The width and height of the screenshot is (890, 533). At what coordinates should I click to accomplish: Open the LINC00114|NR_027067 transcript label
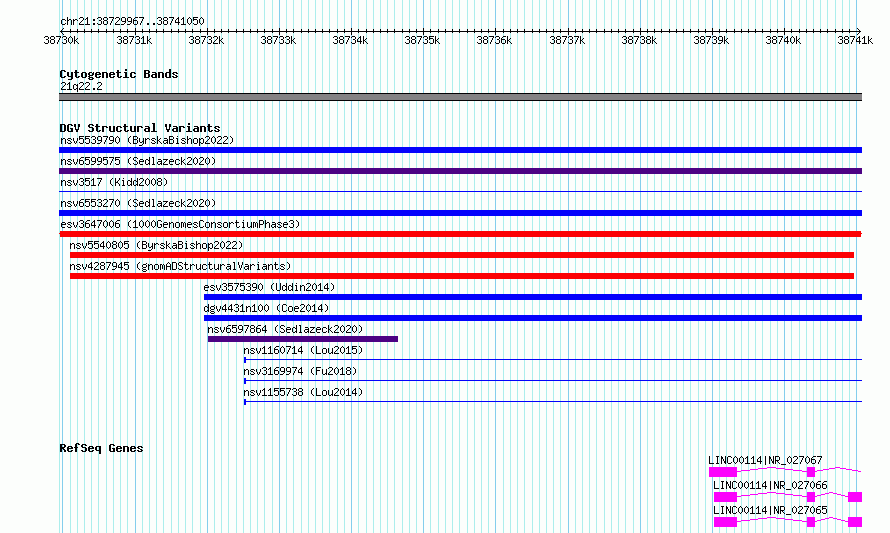point(765,460)
